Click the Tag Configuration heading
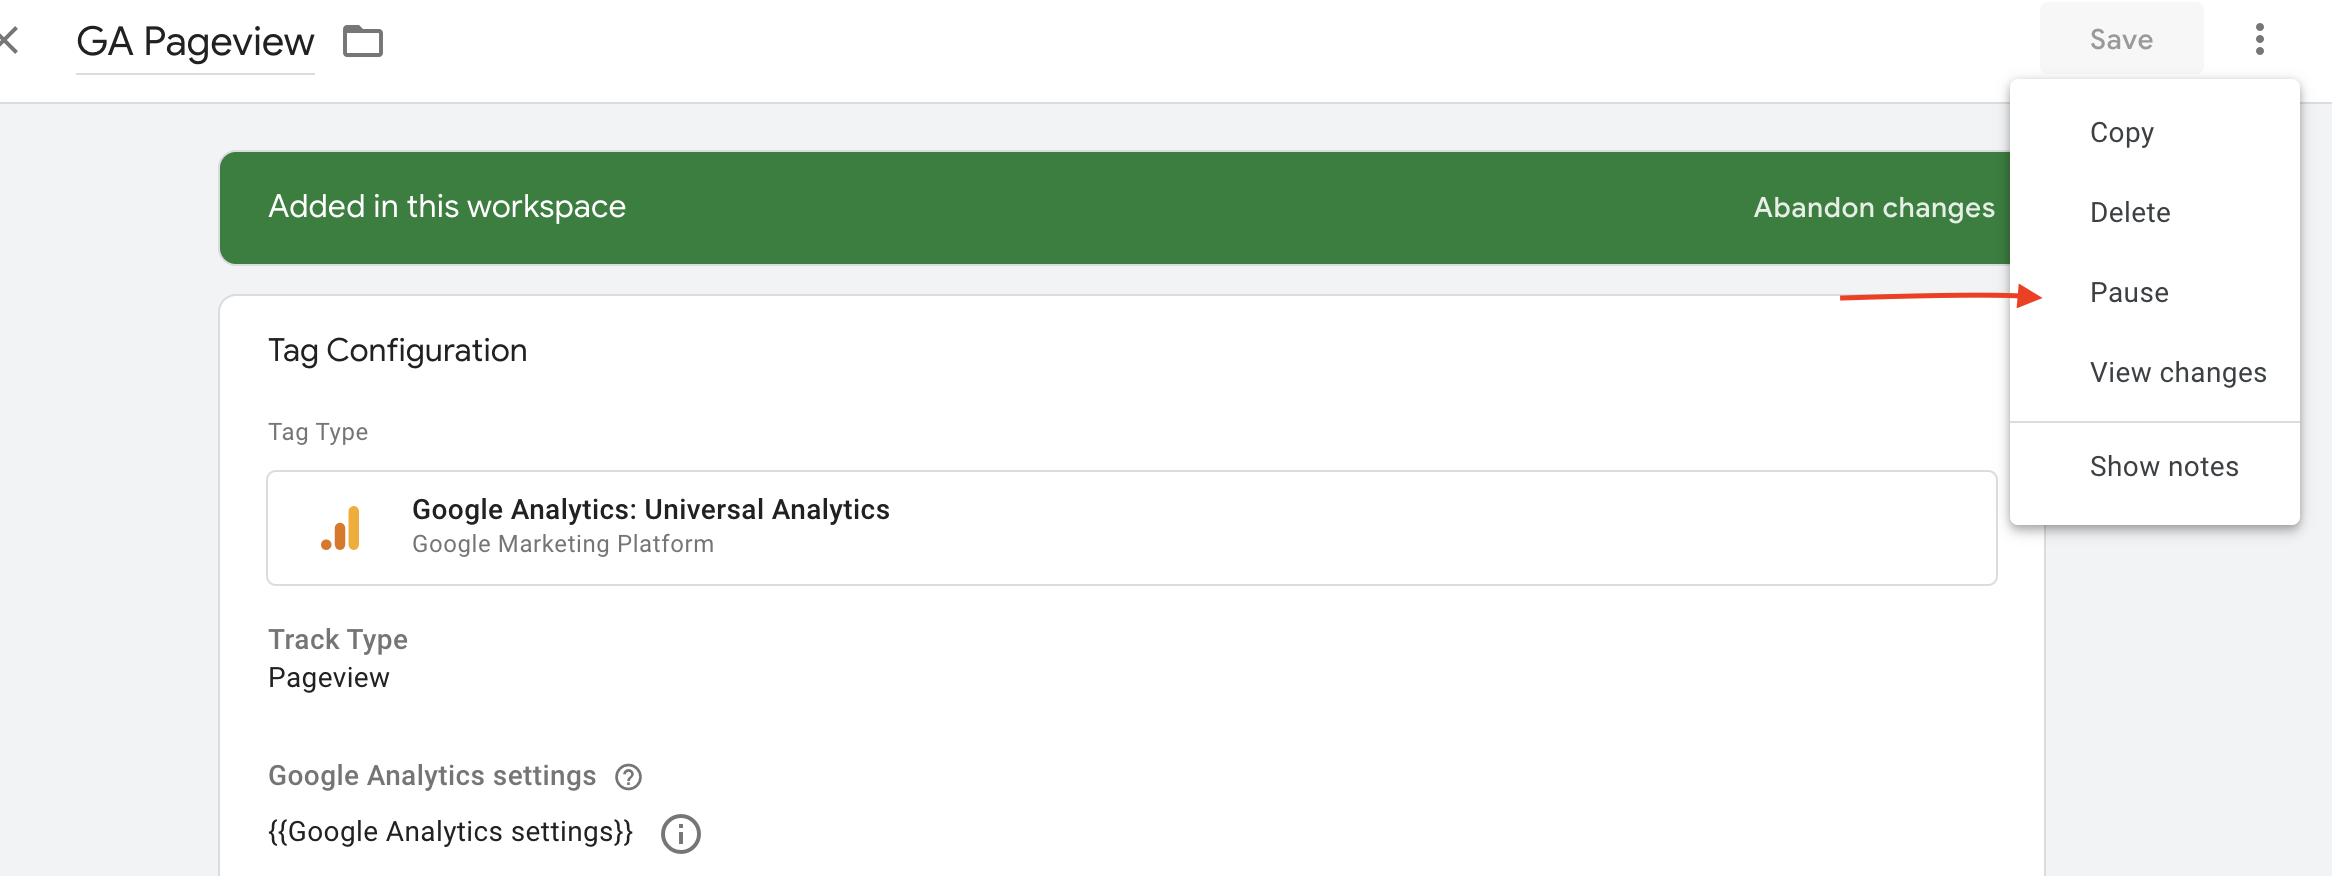This screenshot has height=876, width=2332. (x=397, y=351)
